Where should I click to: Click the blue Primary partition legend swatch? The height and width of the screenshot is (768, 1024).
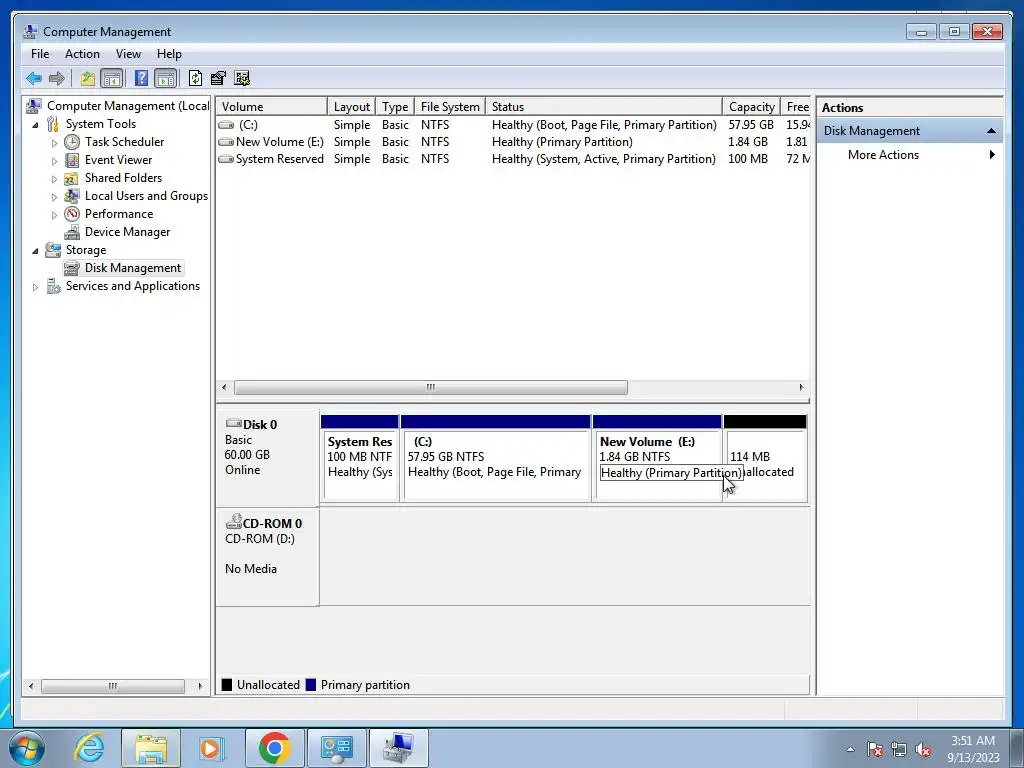311,684
